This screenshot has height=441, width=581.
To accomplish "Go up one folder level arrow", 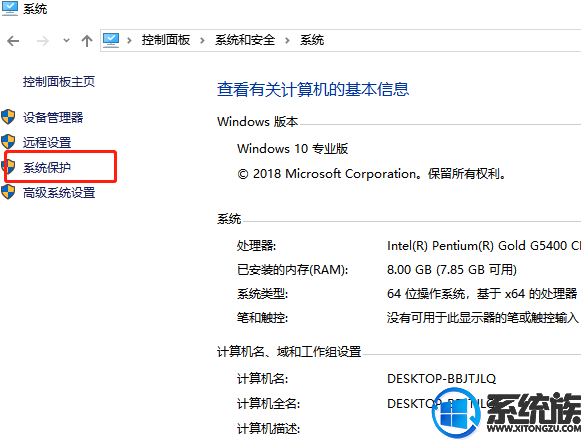I will pyautogui.click(x=87, y=40).
